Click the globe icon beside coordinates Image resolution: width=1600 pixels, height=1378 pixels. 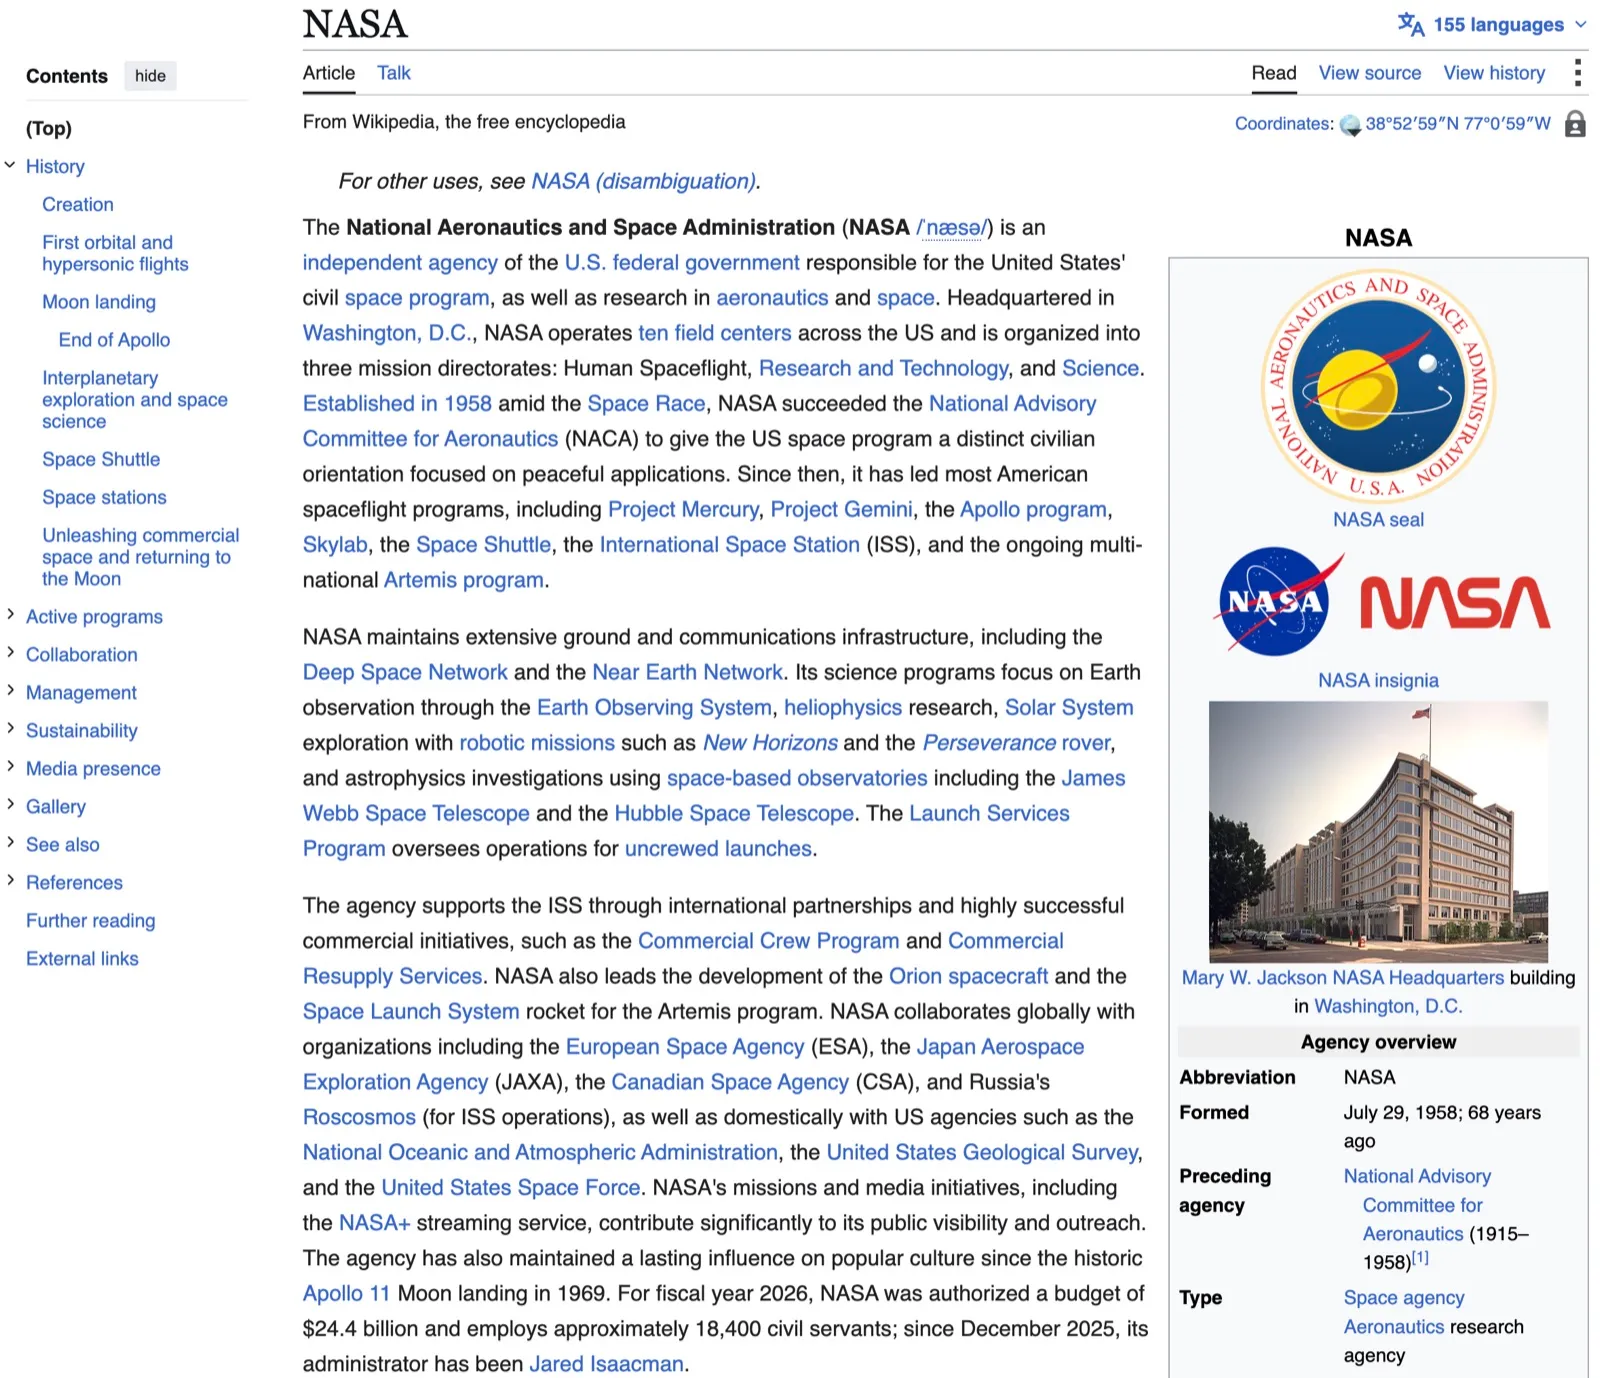(1350, 124)
